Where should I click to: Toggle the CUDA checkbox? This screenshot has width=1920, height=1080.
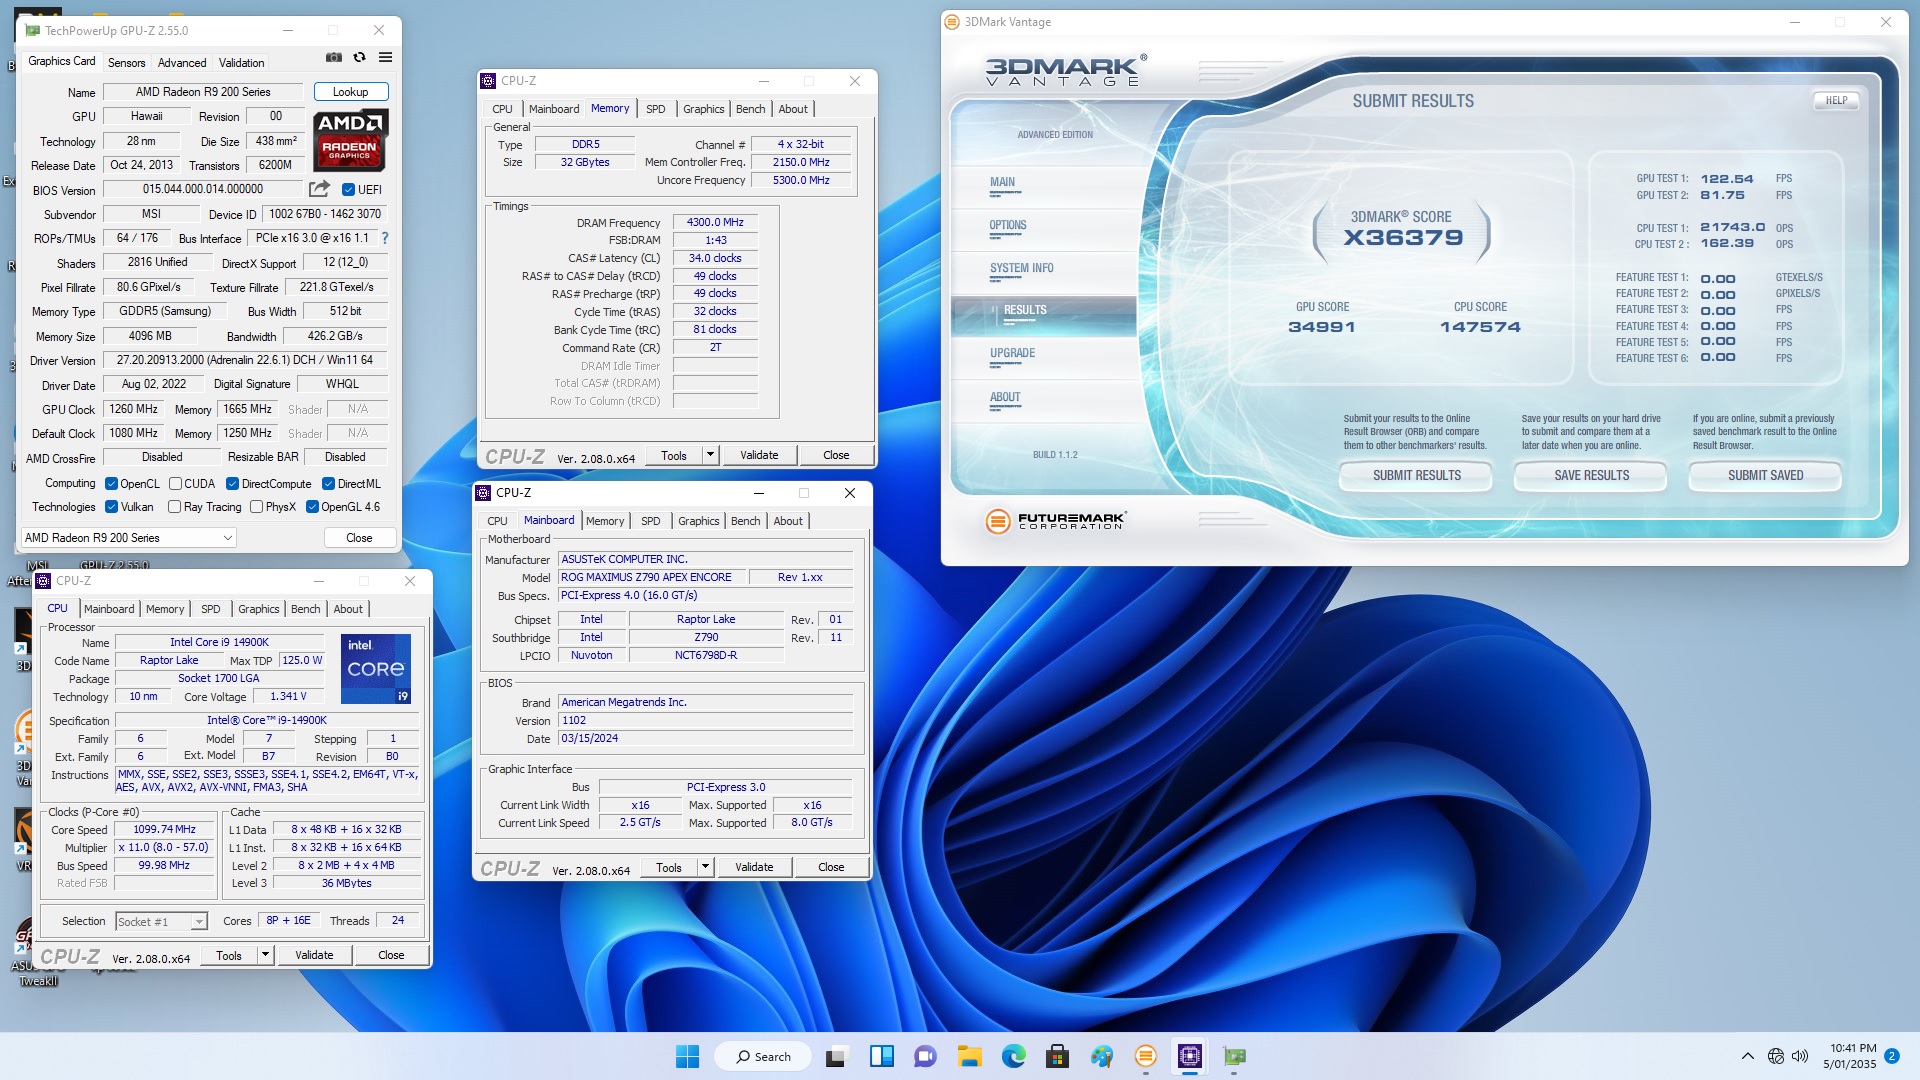pos(176,484)
